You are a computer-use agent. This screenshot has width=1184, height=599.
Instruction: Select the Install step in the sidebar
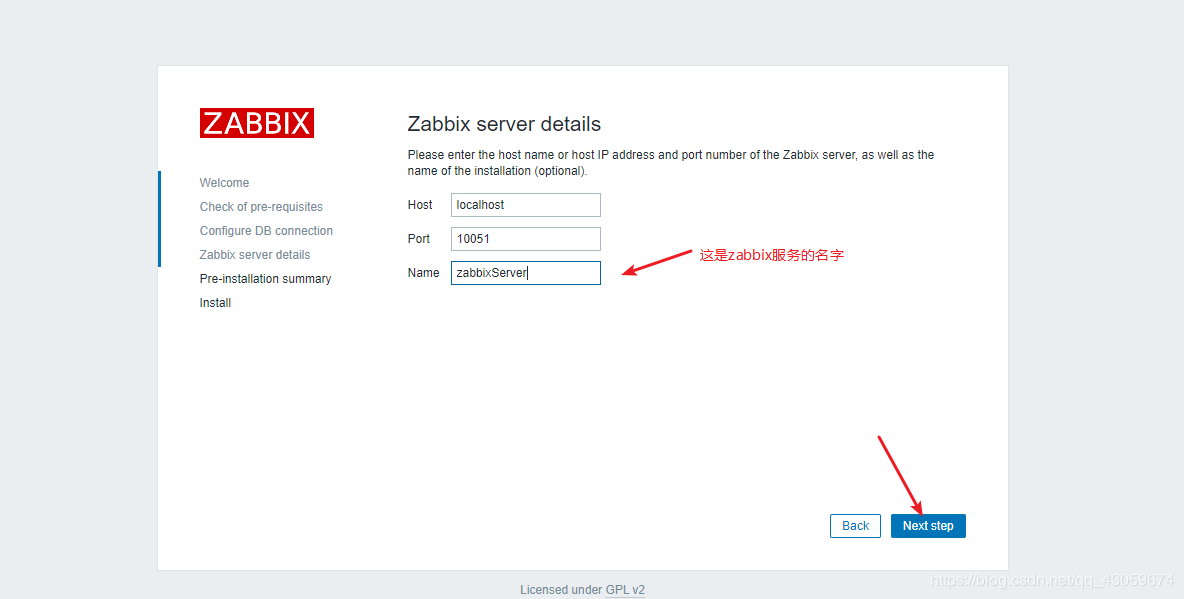click(x=215, y=303)
